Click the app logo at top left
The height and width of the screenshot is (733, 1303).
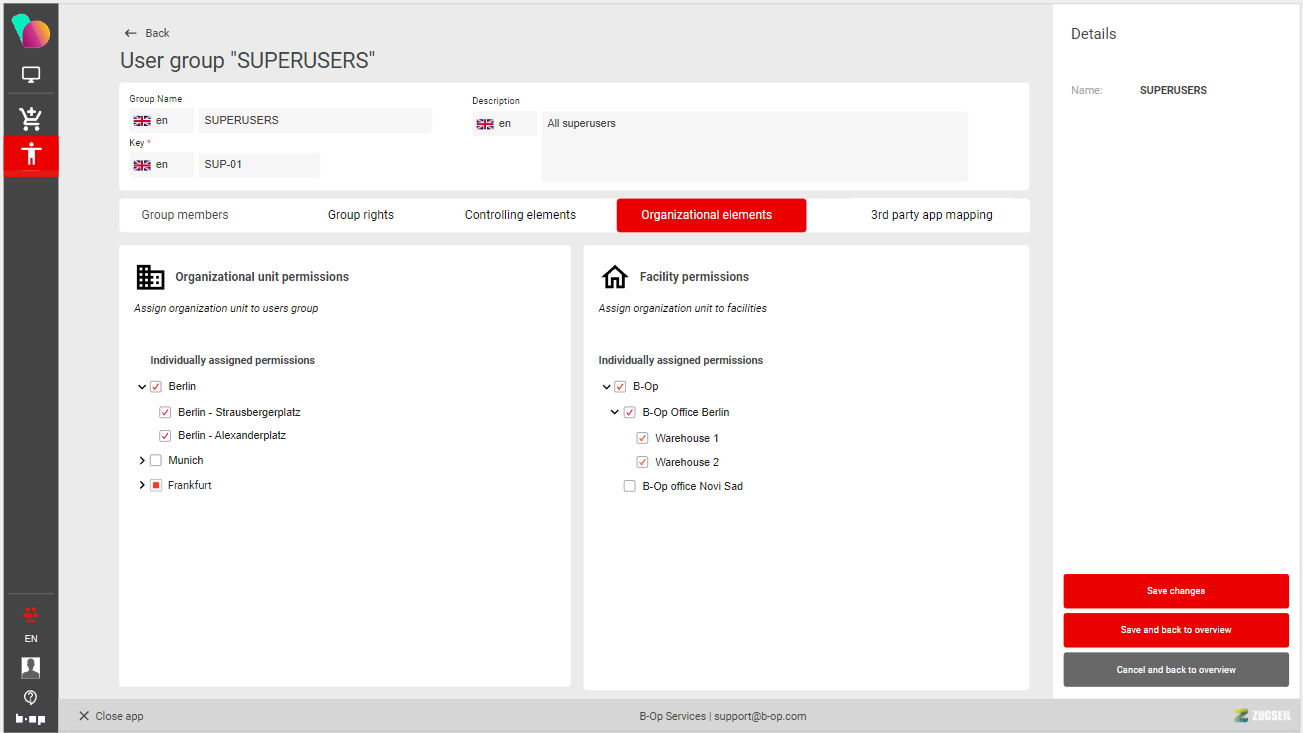31,31
